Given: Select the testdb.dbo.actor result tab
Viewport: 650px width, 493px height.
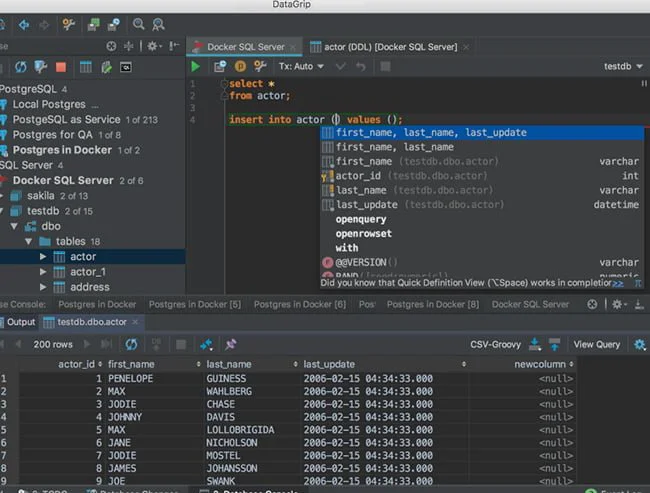Looking at the screenshot, I should [92, 322].
